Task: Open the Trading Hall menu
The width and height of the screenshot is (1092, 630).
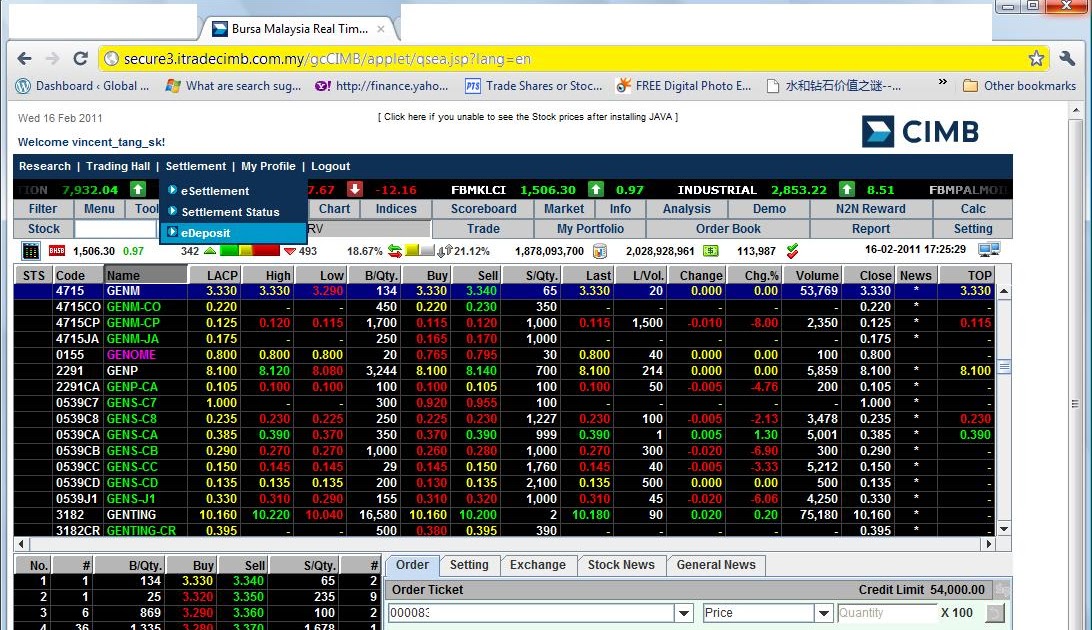Action: [x=118, y=166]
